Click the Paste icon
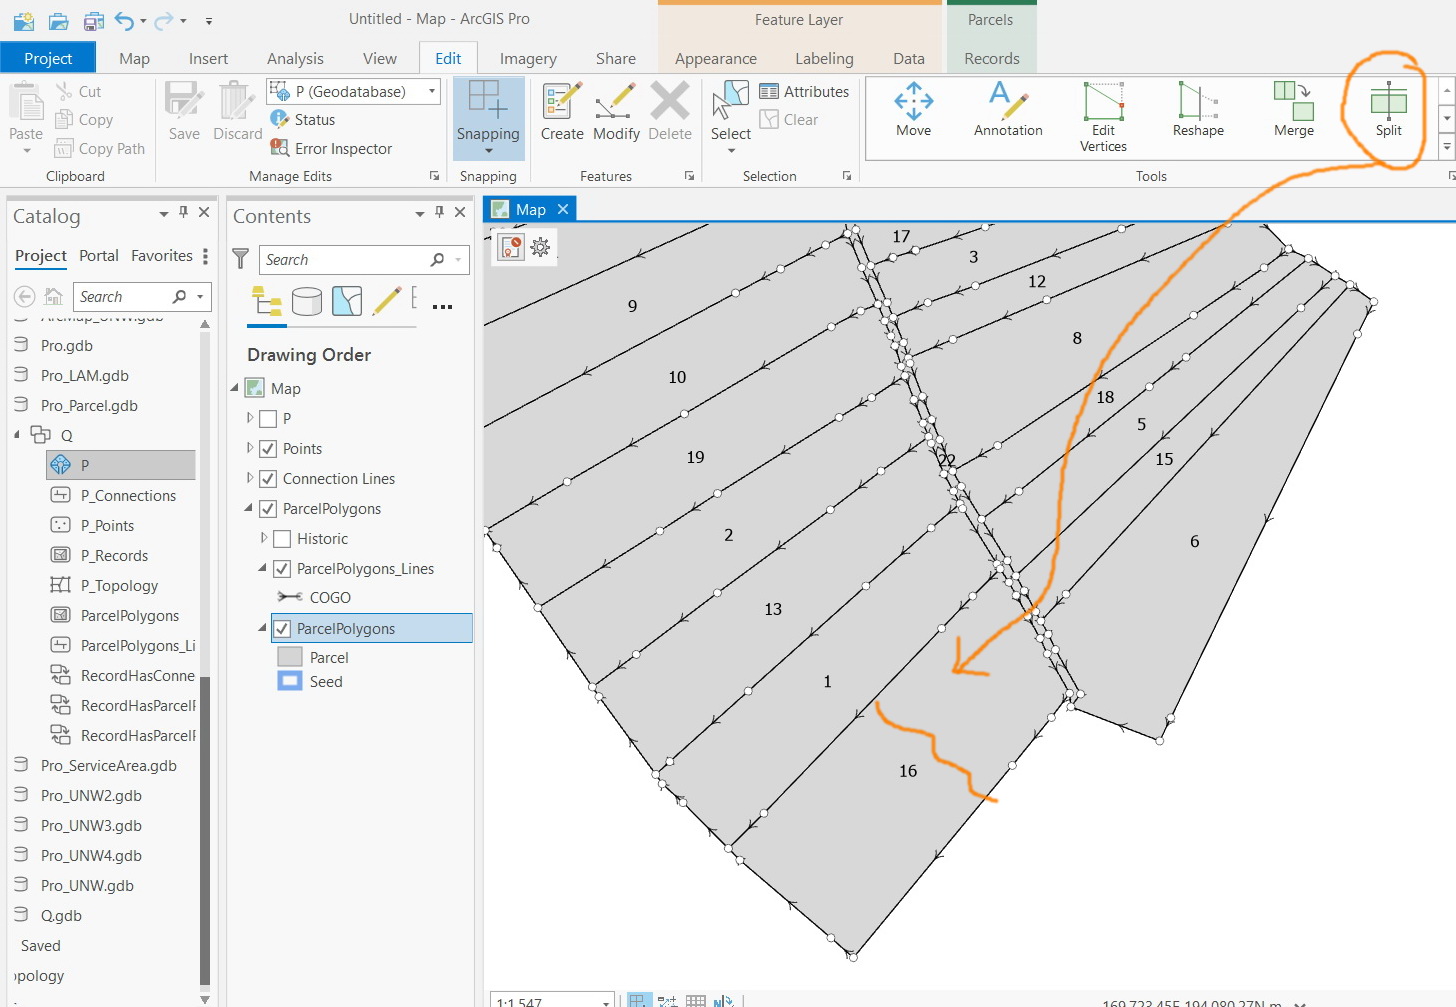1456x1007 pixels. pyautogui.click(x=25, y=102)
